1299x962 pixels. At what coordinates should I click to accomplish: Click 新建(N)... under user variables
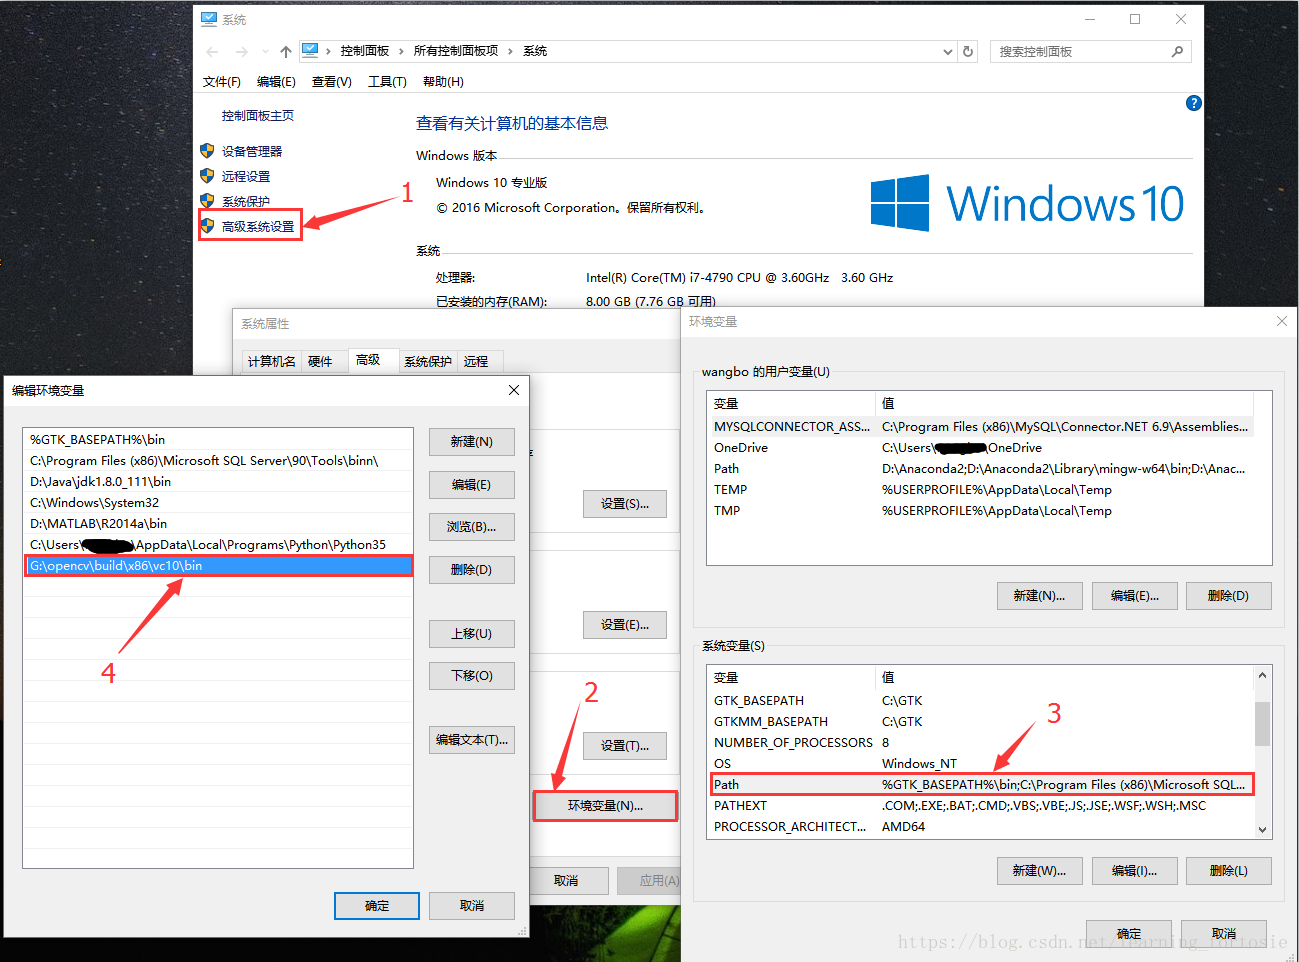point(1039,596)
